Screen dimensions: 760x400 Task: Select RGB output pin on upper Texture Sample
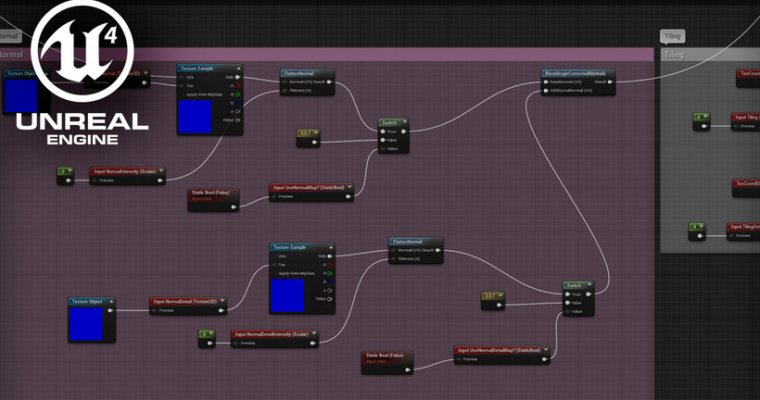click(238, 77)
